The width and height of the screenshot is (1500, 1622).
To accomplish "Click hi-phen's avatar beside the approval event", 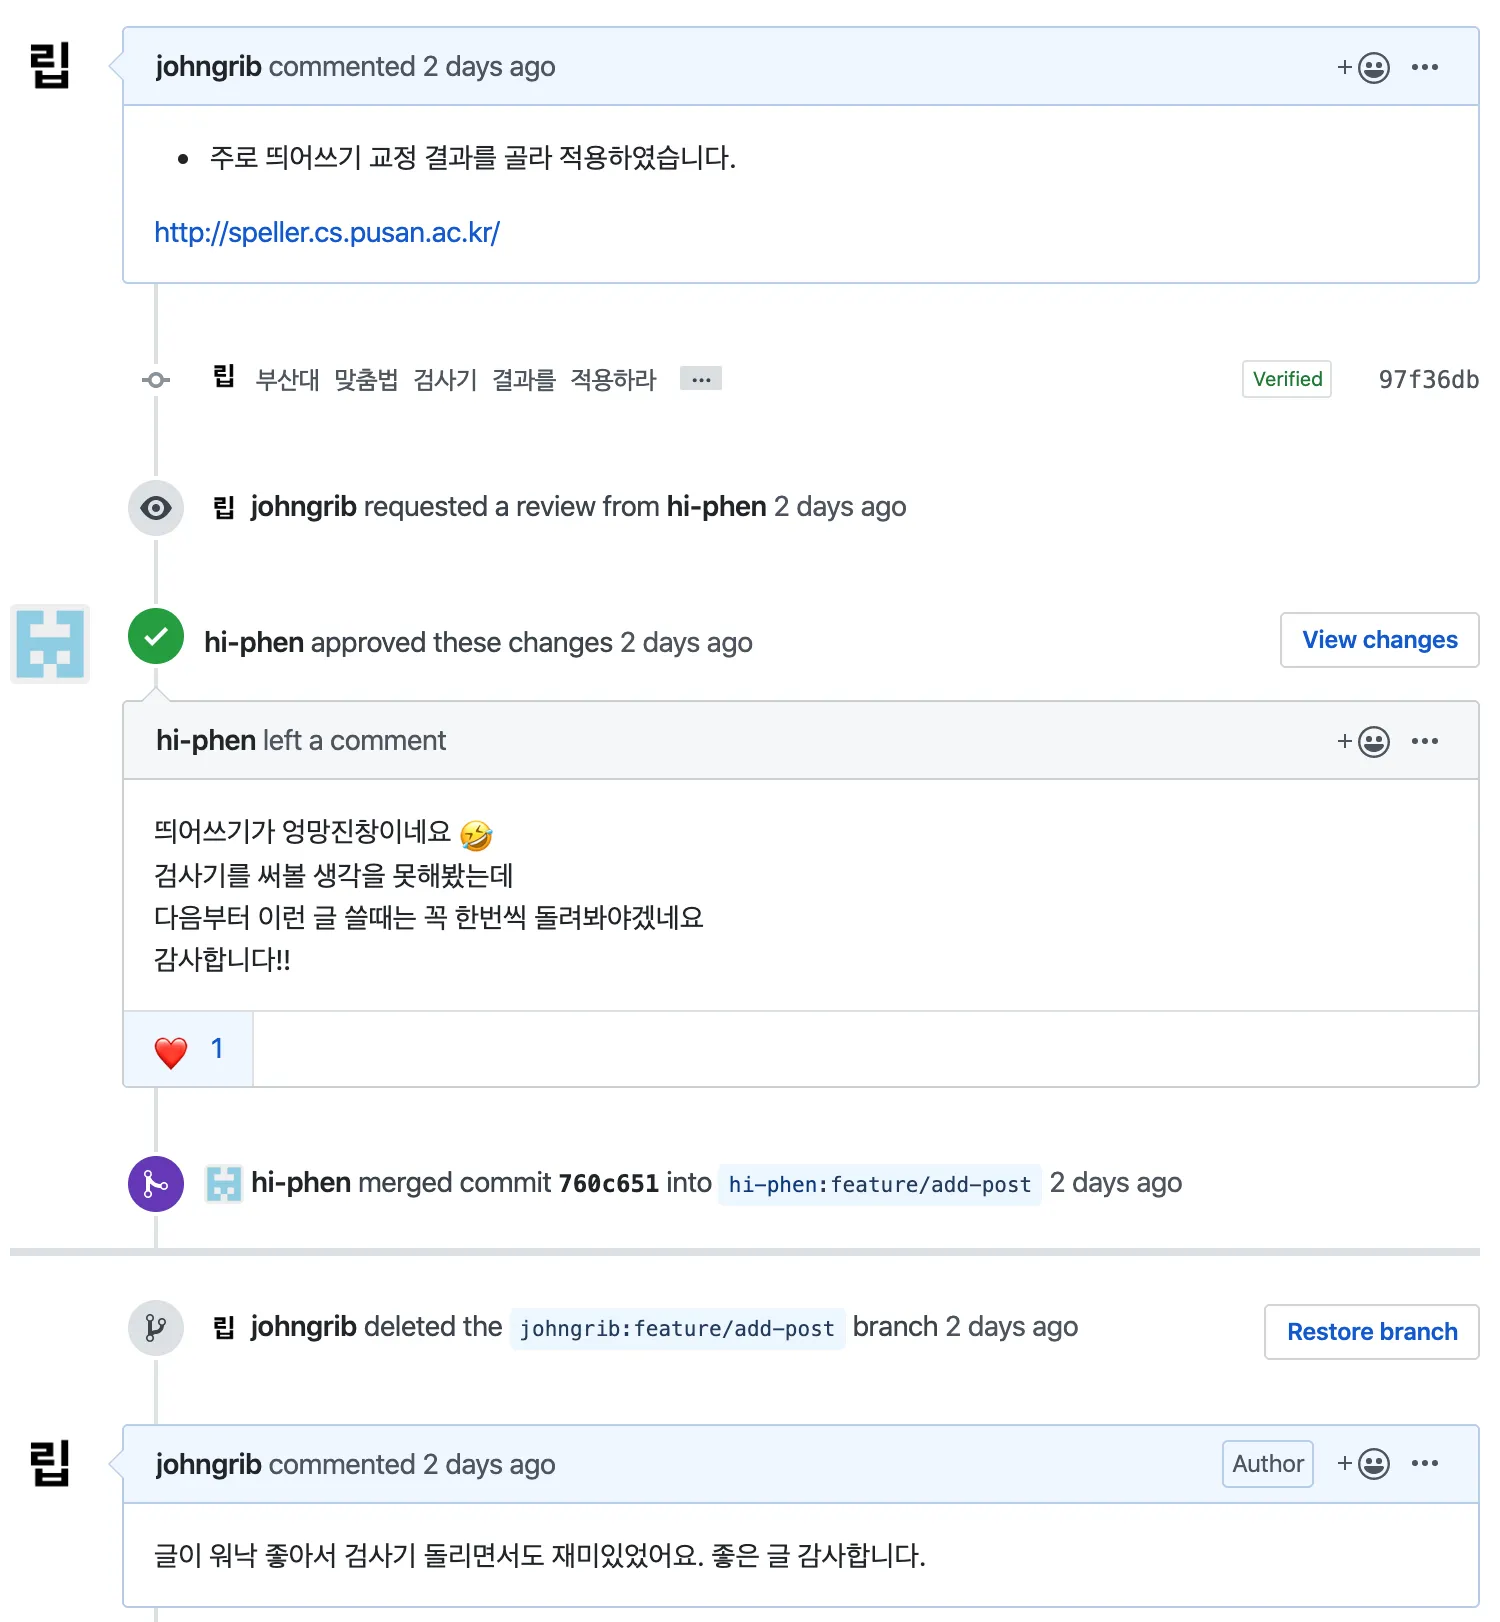I will point(49,644).
